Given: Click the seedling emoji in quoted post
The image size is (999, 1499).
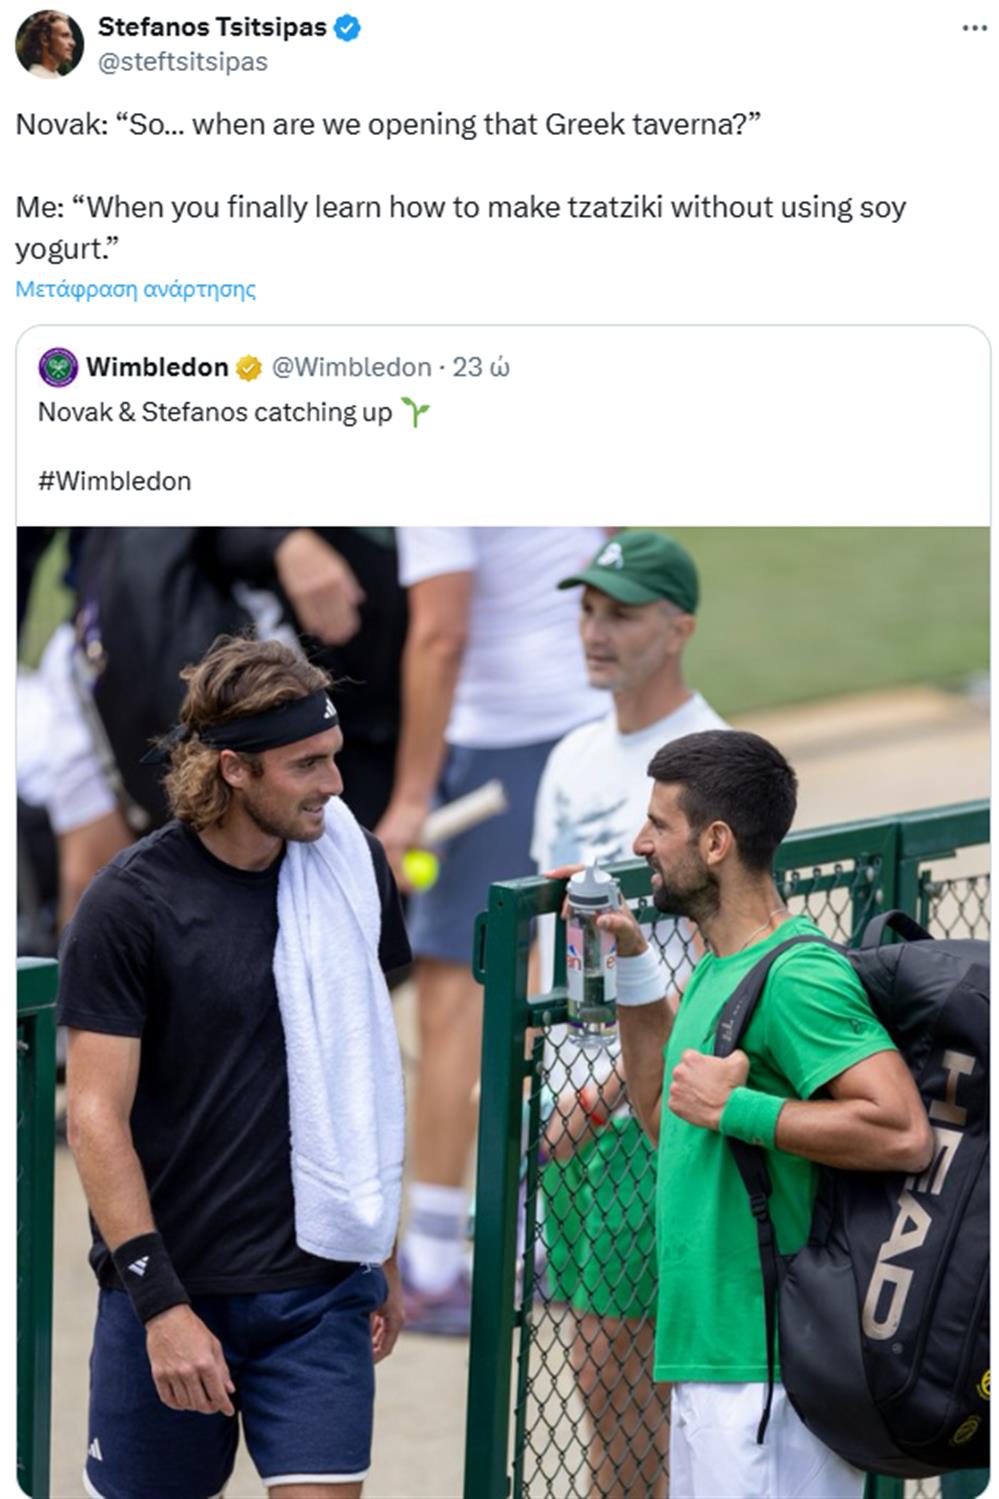Looking at the screenshot, I should point(414,412).
